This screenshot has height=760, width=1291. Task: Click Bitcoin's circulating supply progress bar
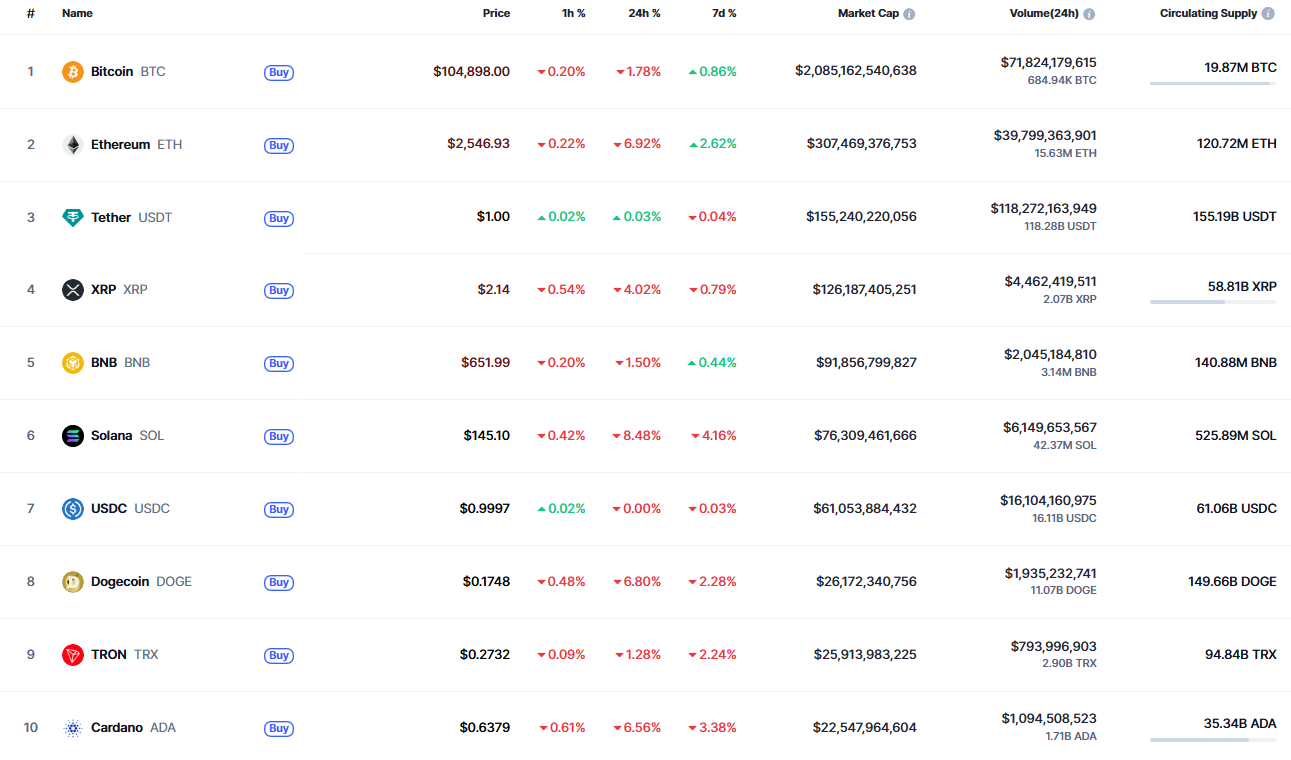coord(1212,84)
